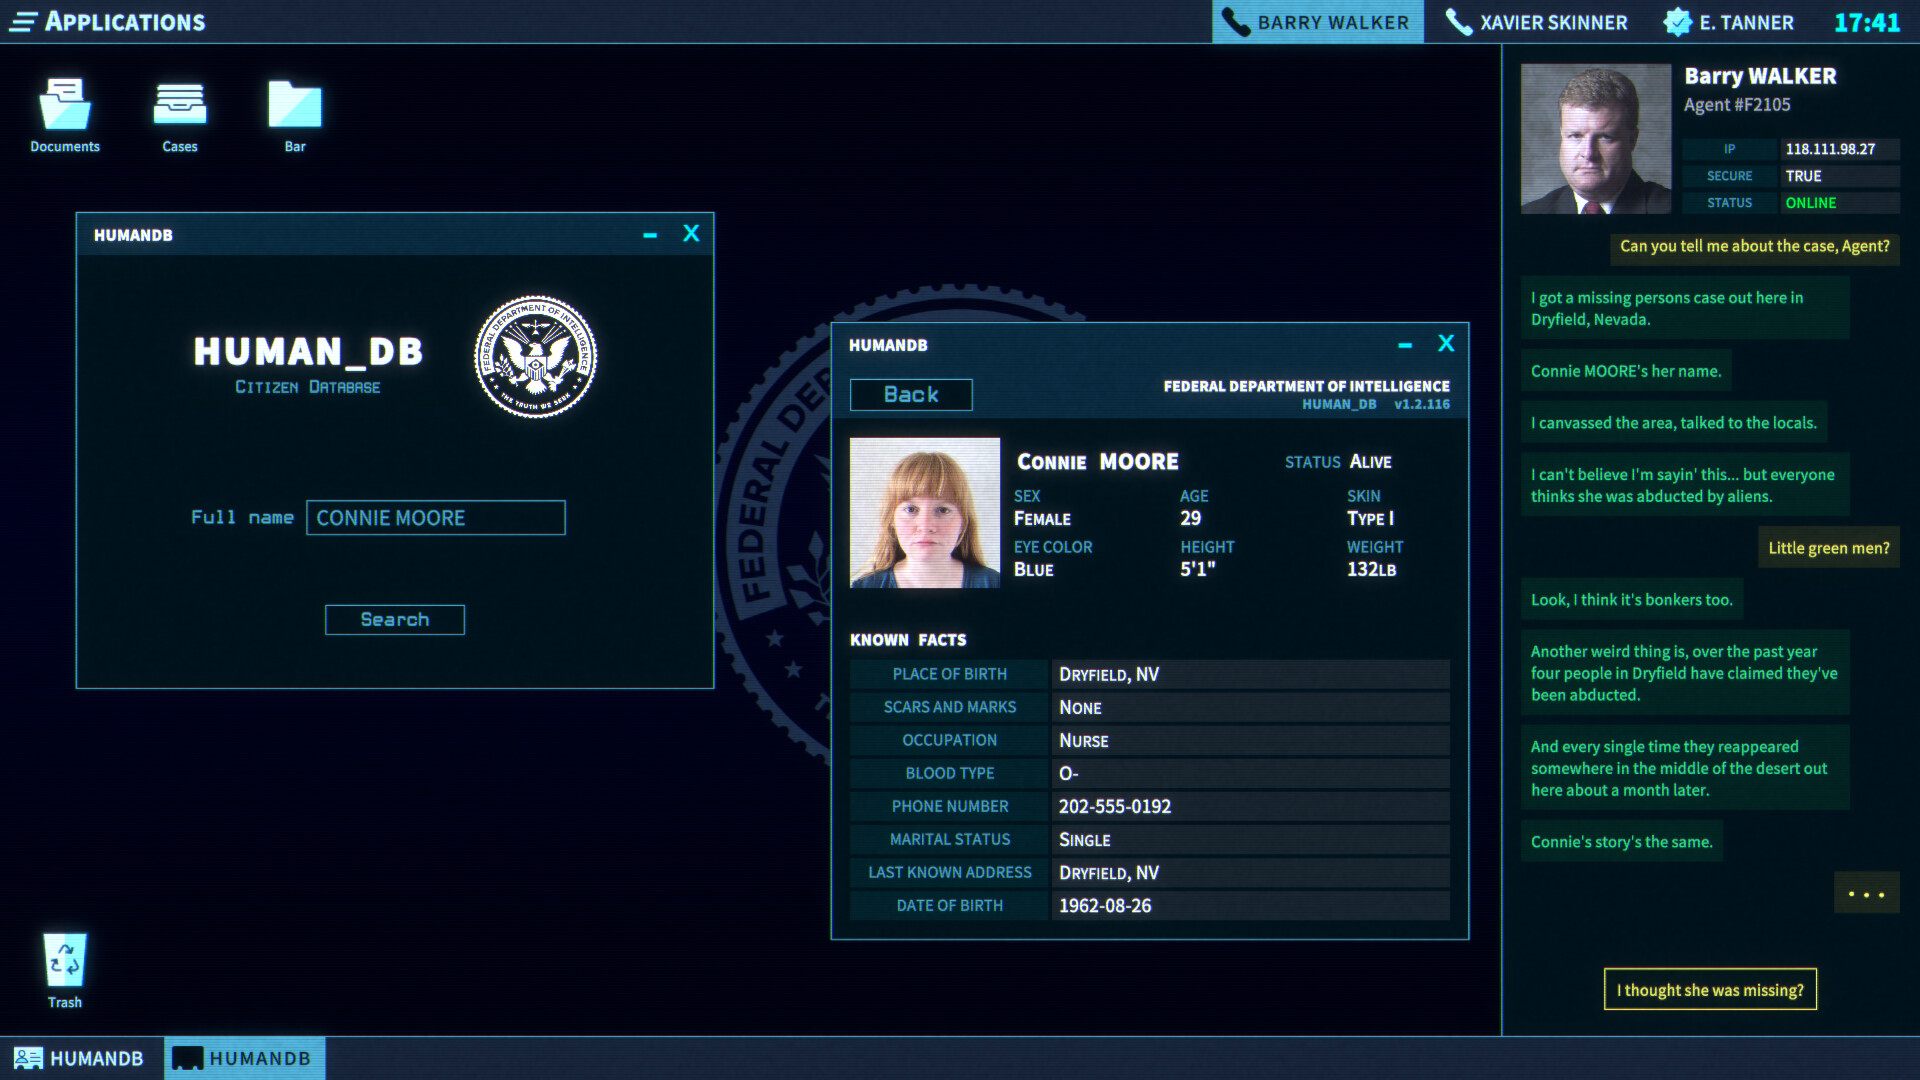
Task: Click the Full name input field
Action: pyautogui.click(x=436, y=518)
